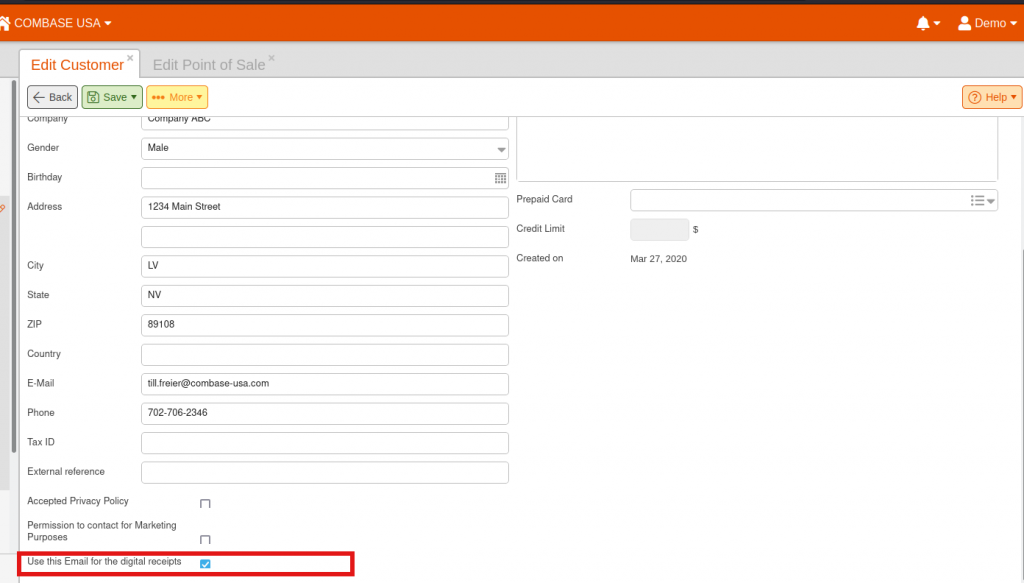Open the notifications bell menu

928,24
